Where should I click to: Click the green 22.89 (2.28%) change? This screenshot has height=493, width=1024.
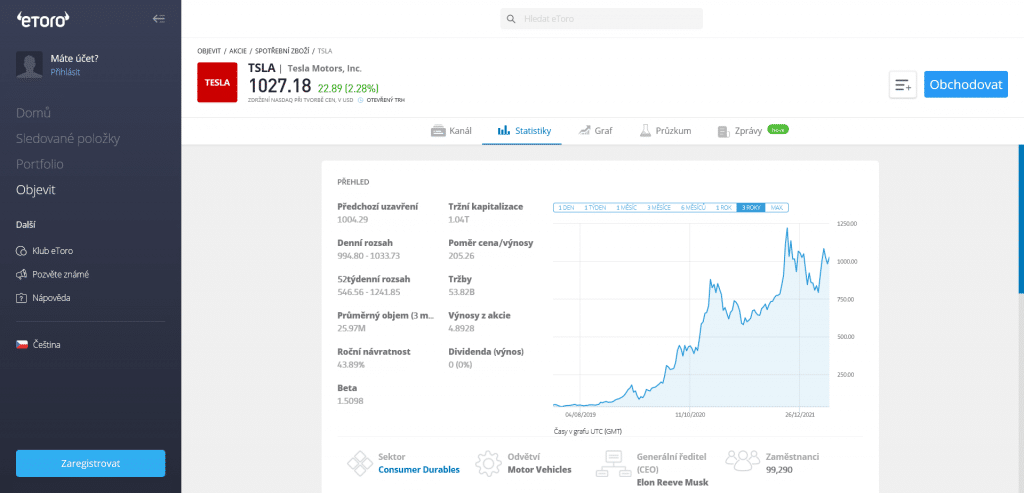pyautogui.click(x=348, y=87)
